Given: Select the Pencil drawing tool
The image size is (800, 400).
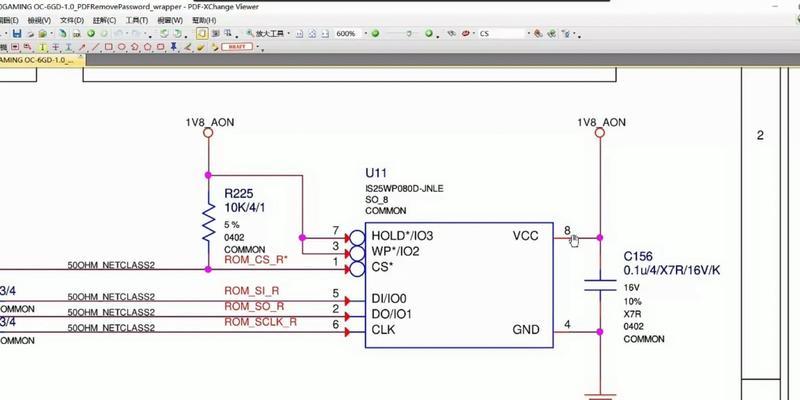Looking at the screenshot, I should tap(187, 47).
